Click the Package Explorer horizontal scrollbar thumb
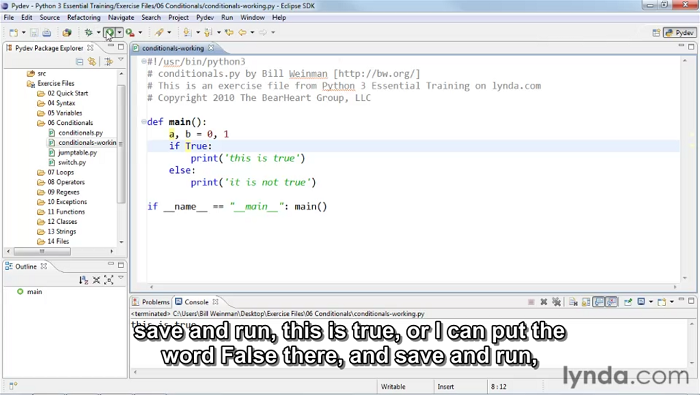The width and height of the screenshot is (700, 395). tap(42, 251)
